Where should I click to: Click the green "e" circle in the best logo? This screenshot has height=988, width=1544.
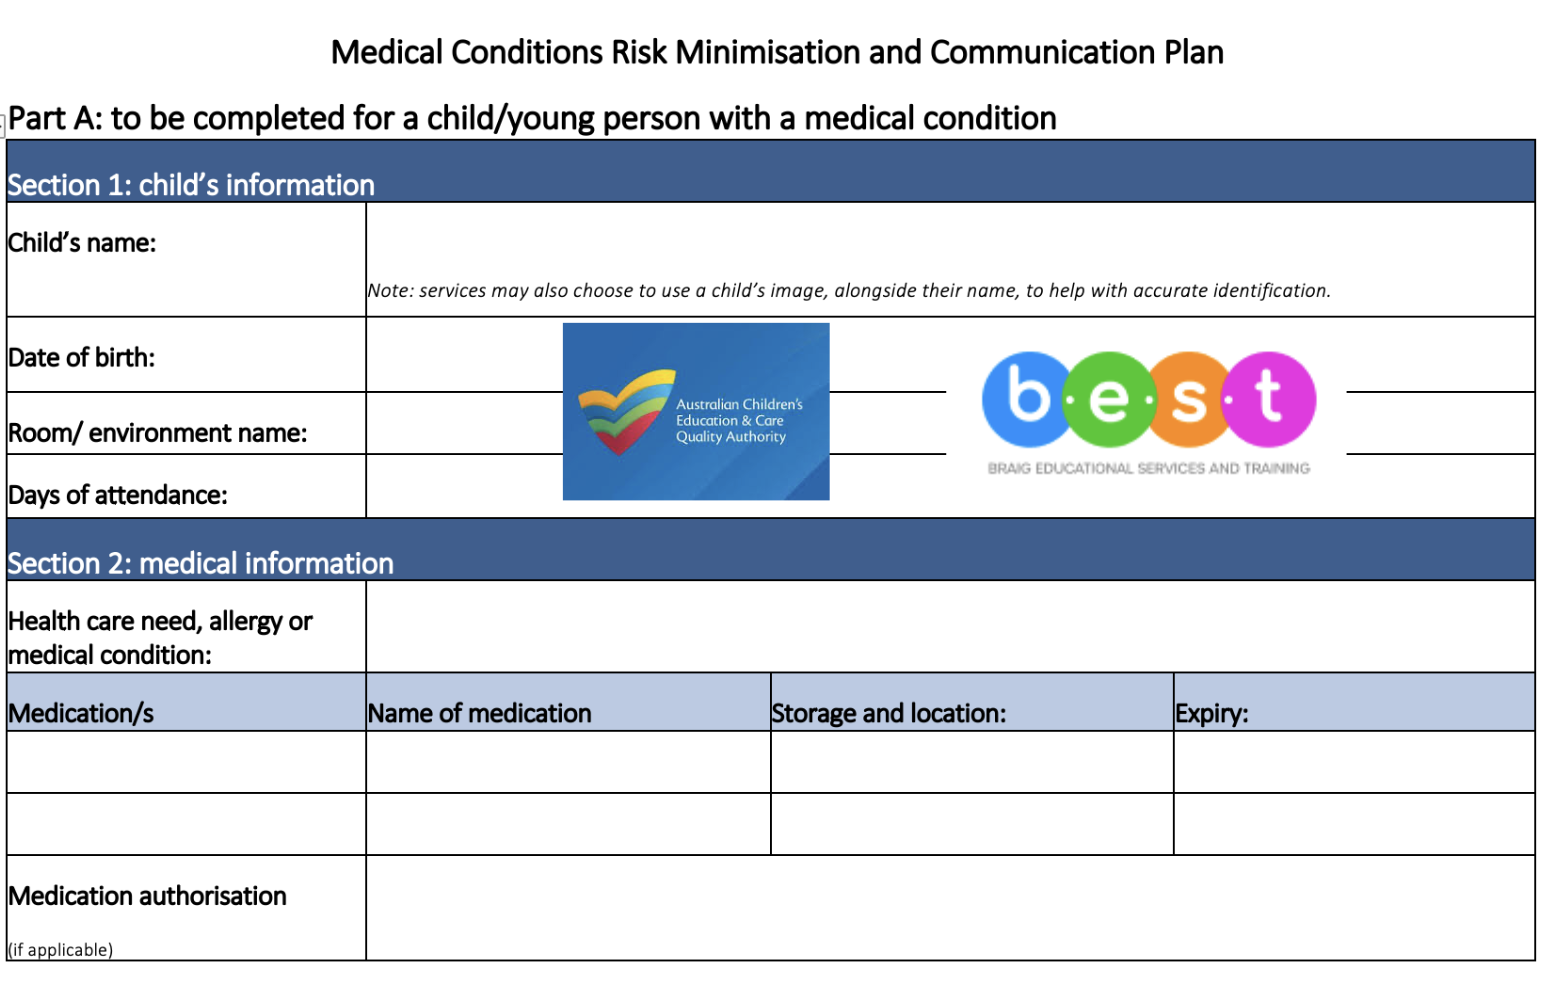click(x=1107, y=399)
